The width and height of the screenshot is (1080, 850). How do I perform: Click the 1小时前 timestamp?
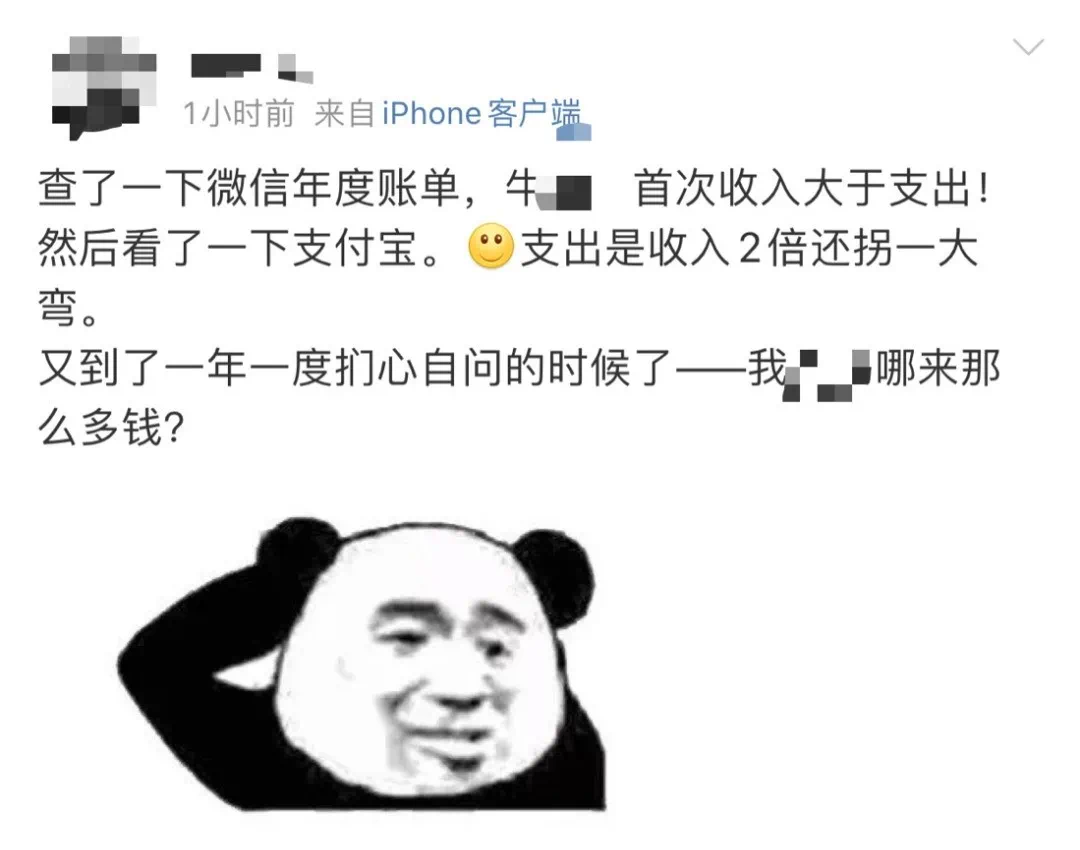[x=238, y=114]
